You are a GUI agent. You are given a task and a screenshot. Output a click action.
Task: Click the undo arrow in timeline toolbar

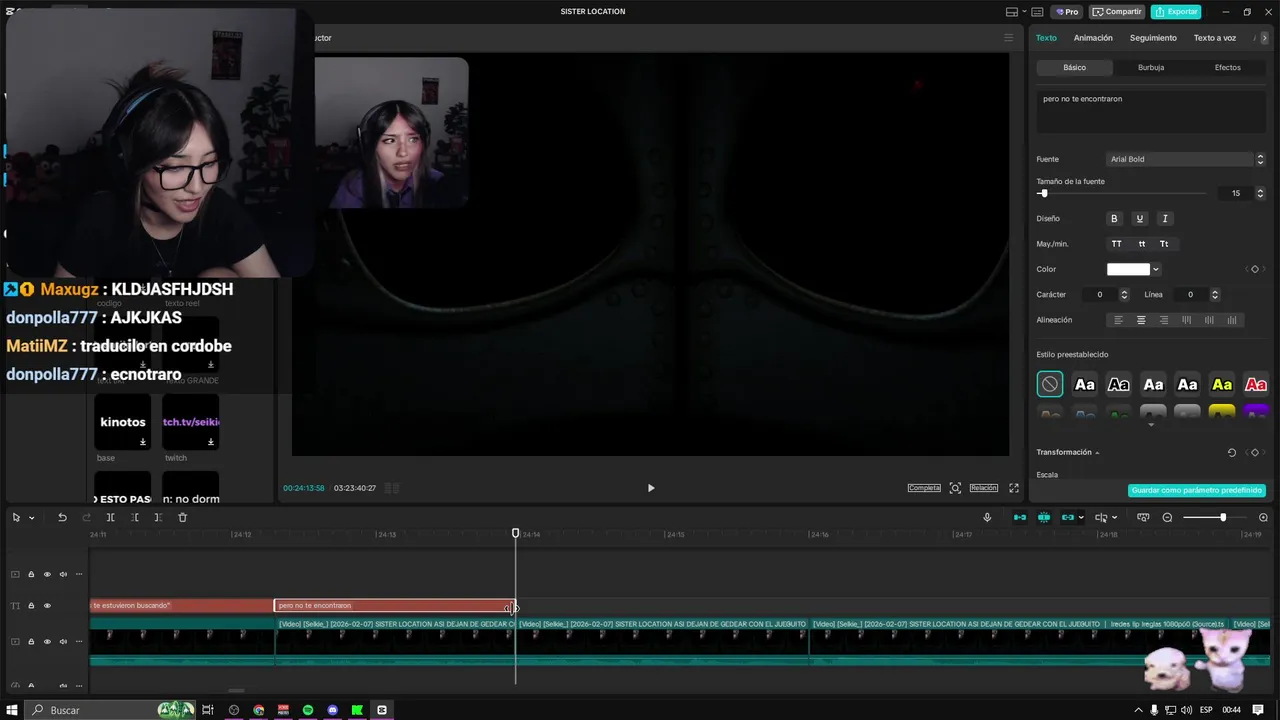(62, 517)
